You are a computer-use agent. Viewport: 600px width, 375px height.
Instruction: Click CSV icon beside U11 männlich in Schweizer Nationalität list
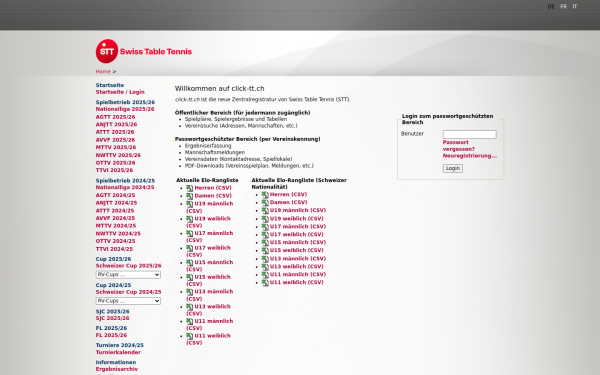click(265, 275)
